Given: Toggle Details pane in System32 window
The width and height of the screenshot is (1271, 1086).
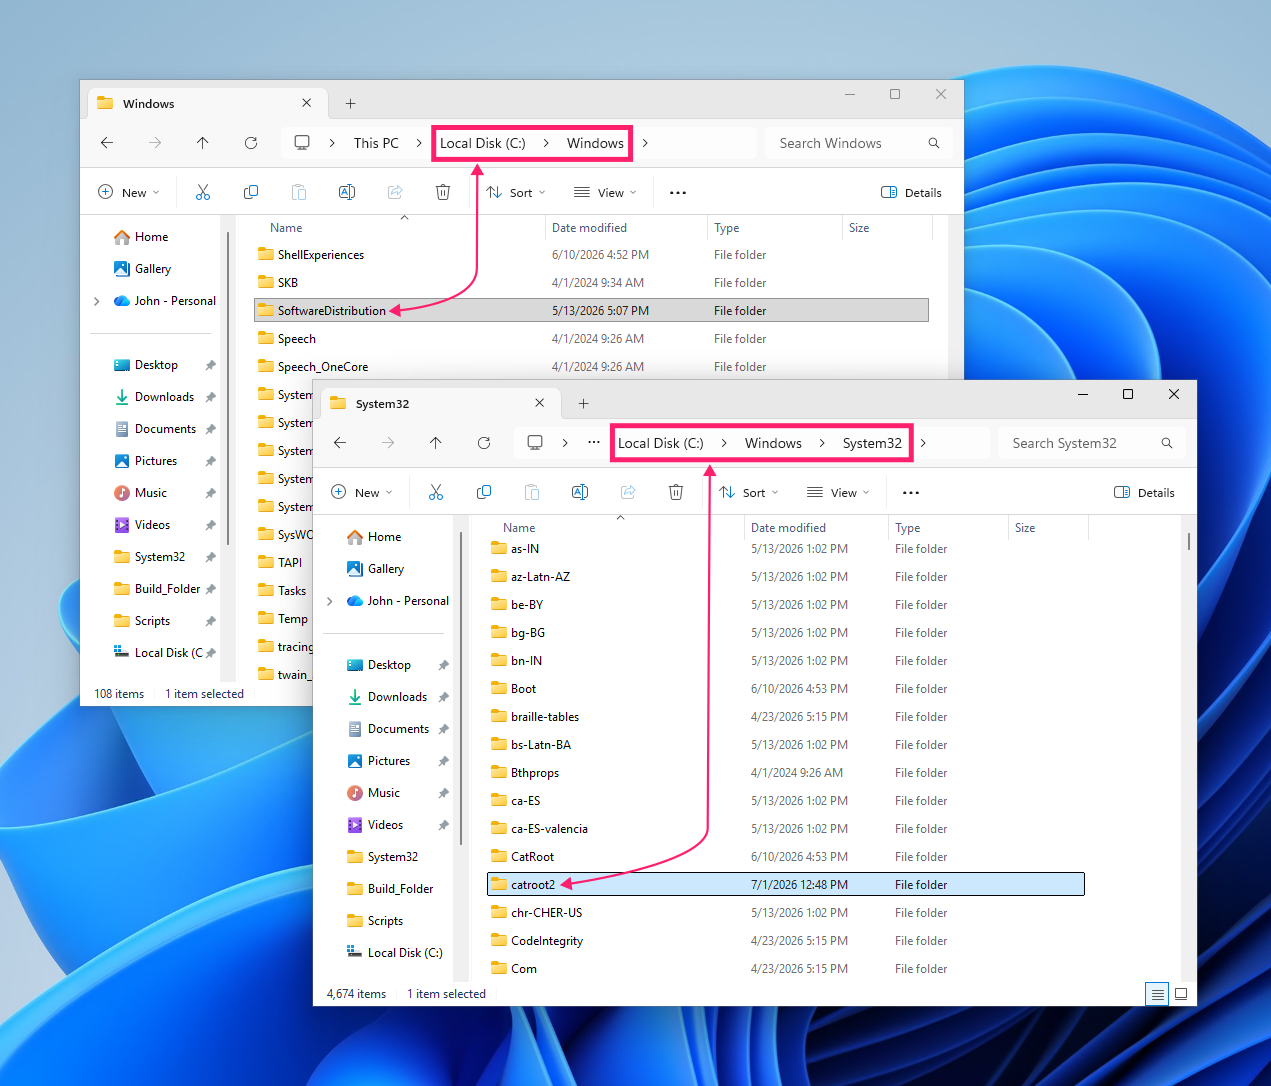Looking at the screenshot, I should pyautogui.click(x=1145, y=492).
